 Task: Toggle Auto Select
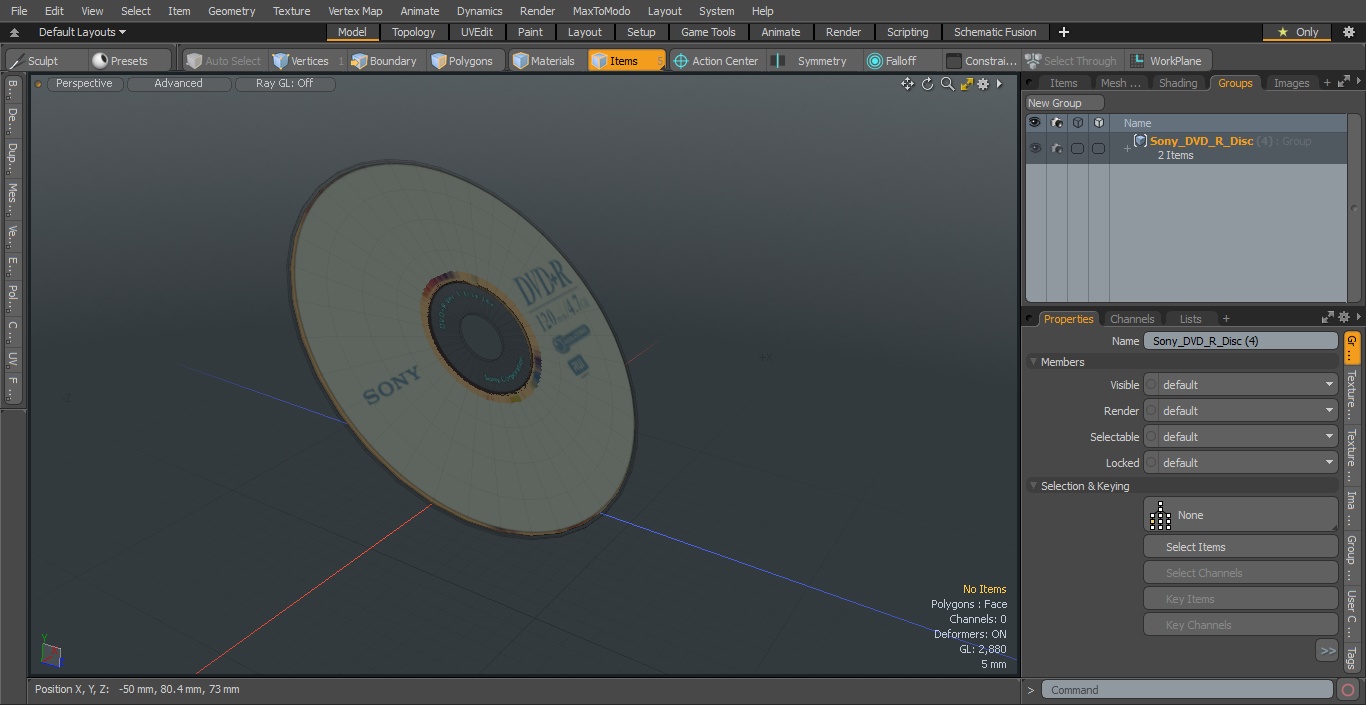pyautogui.click(x=223, y=61)
